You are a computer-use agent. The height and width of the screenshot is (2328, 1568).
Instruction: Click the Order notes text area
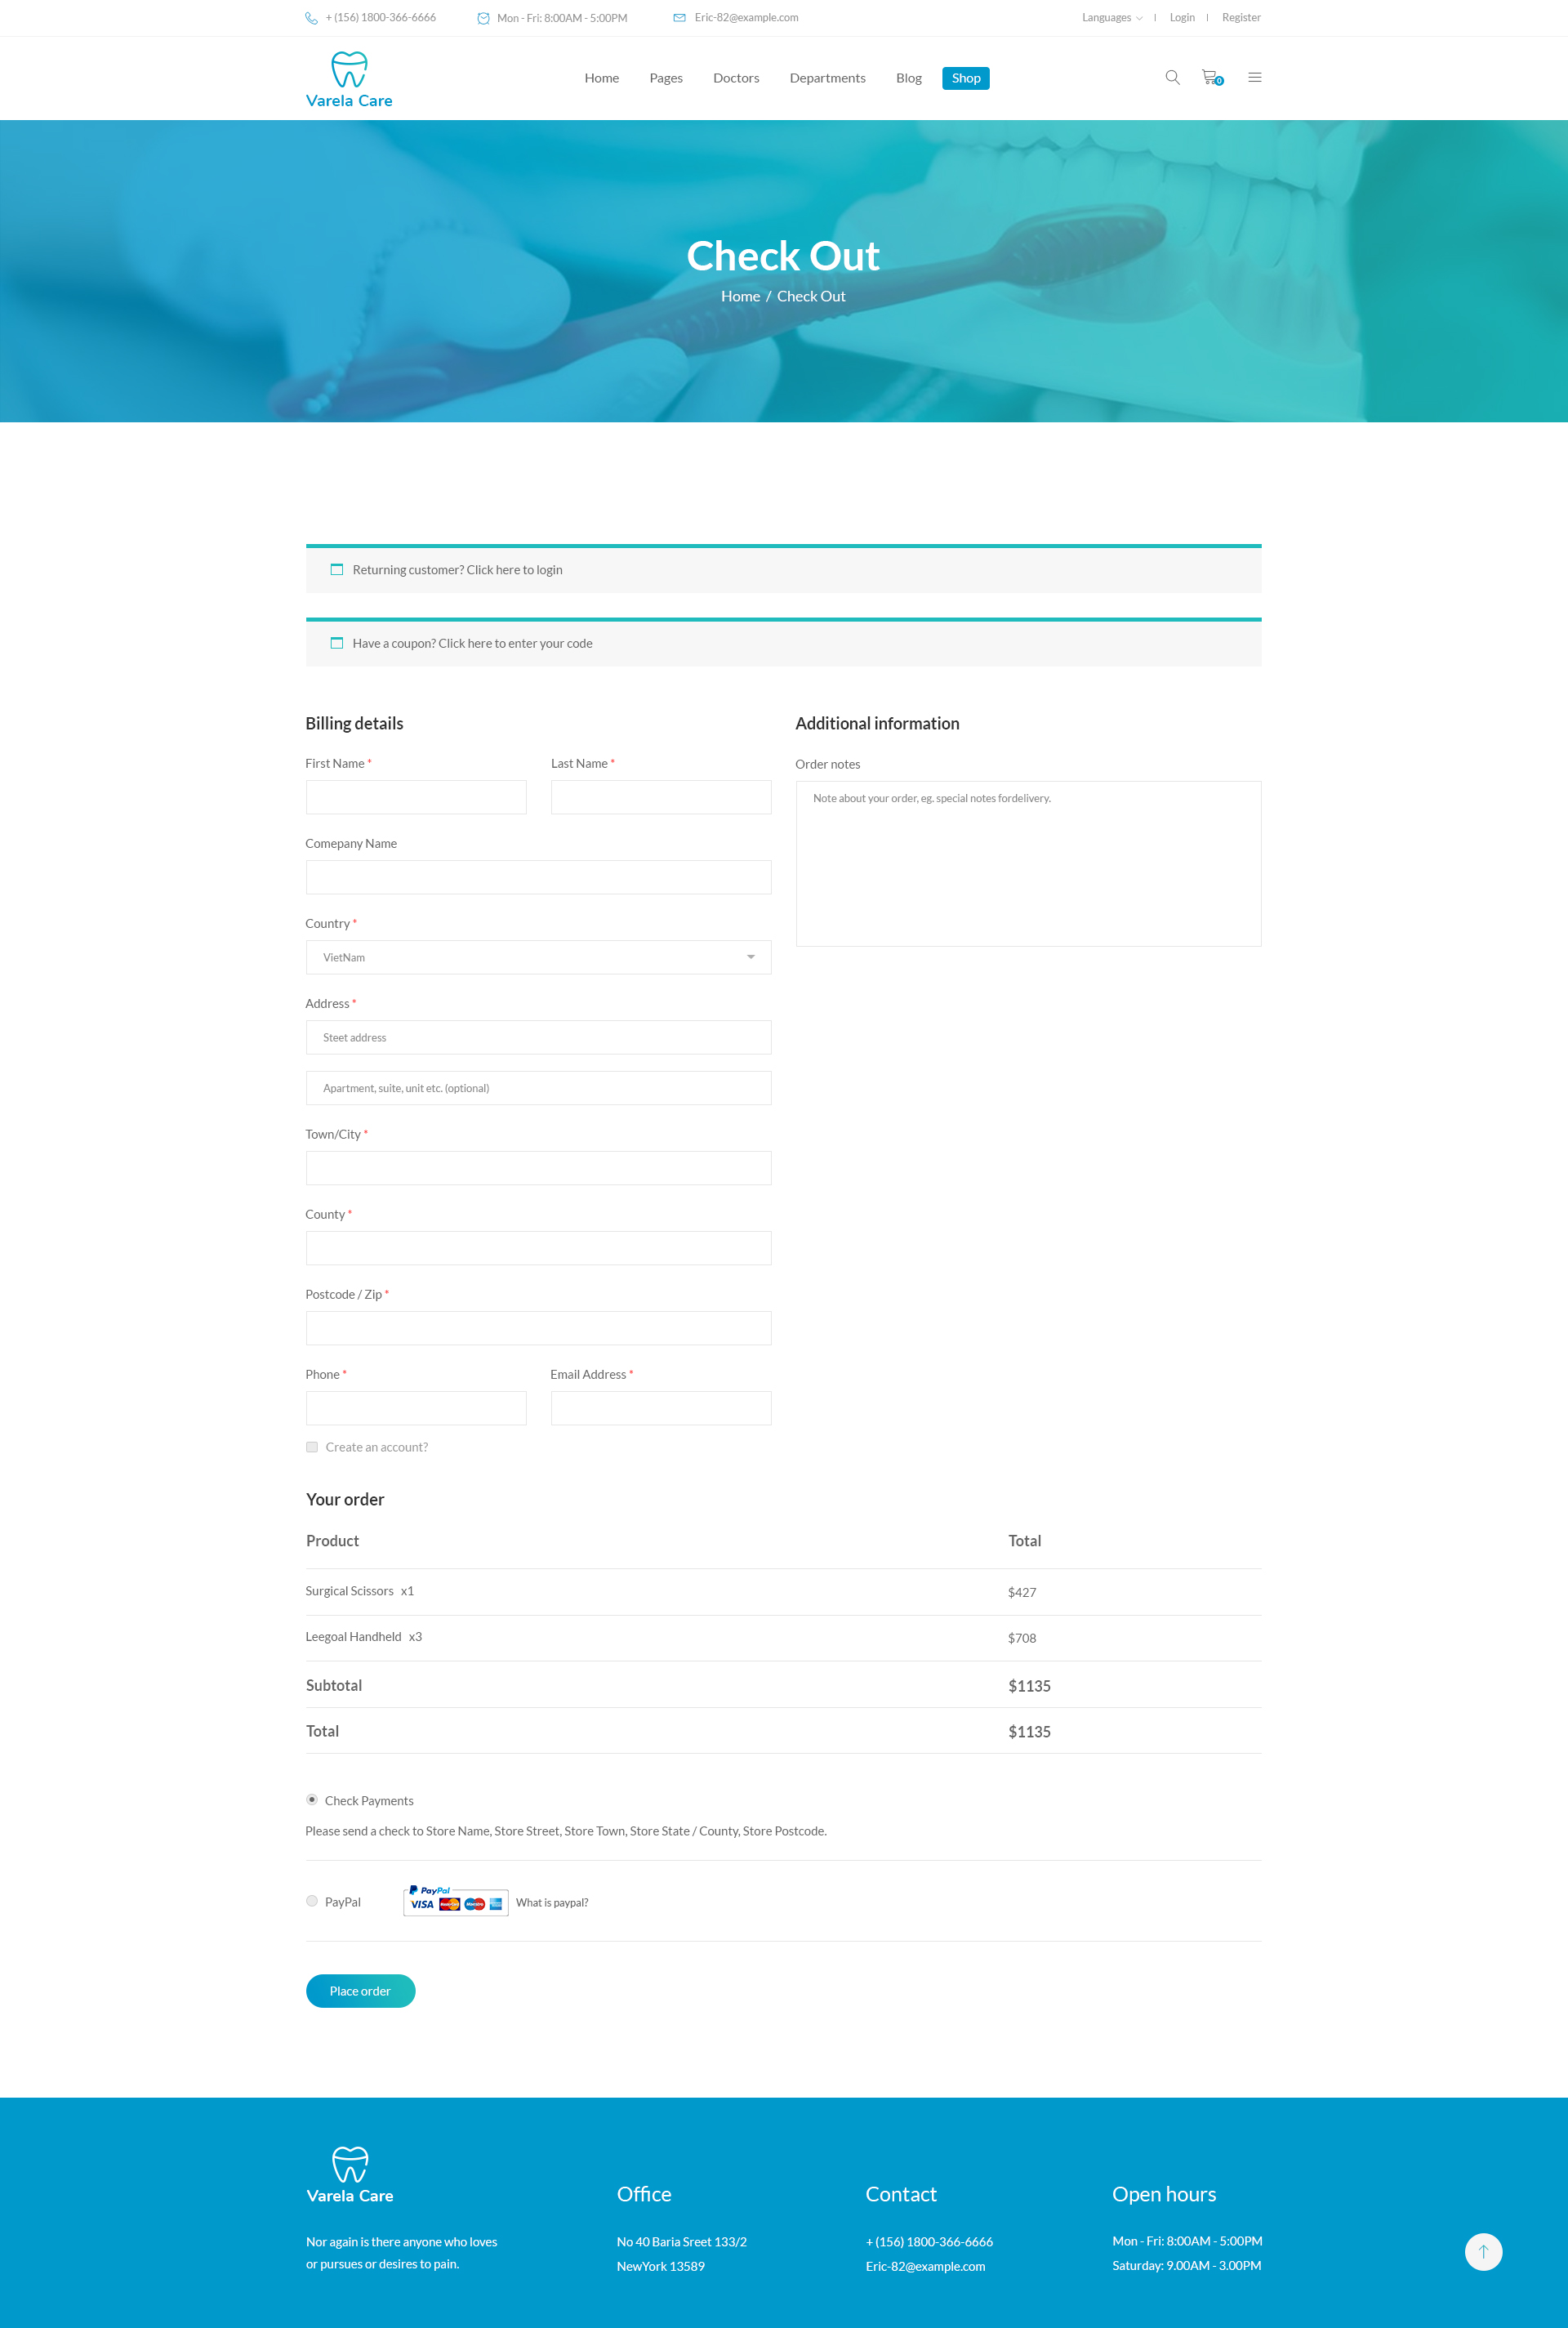1027,863
